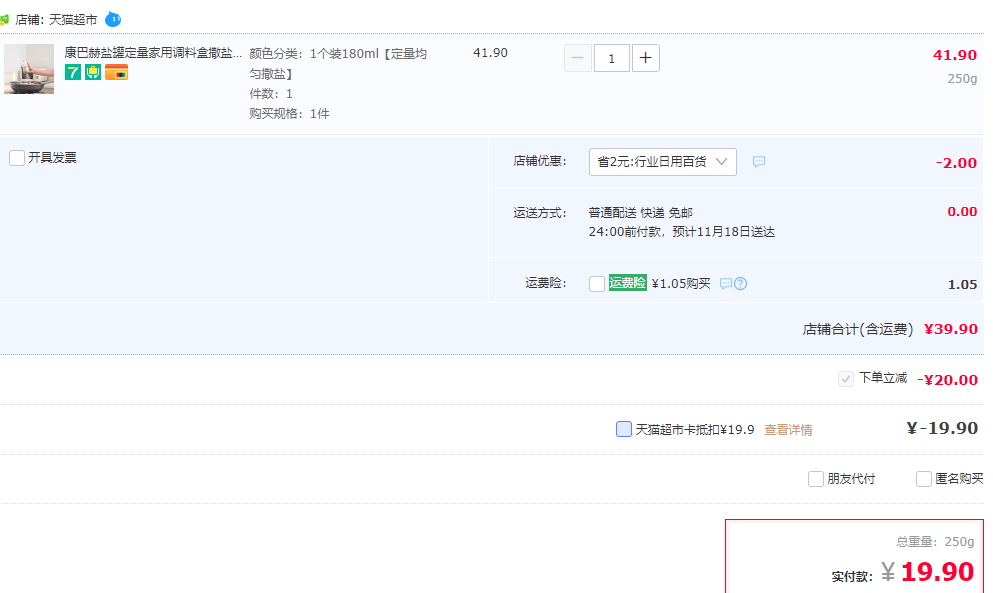Click the 41.90 unit price
The width and height of the screenshot is (993, 593).
pos(491,53)
